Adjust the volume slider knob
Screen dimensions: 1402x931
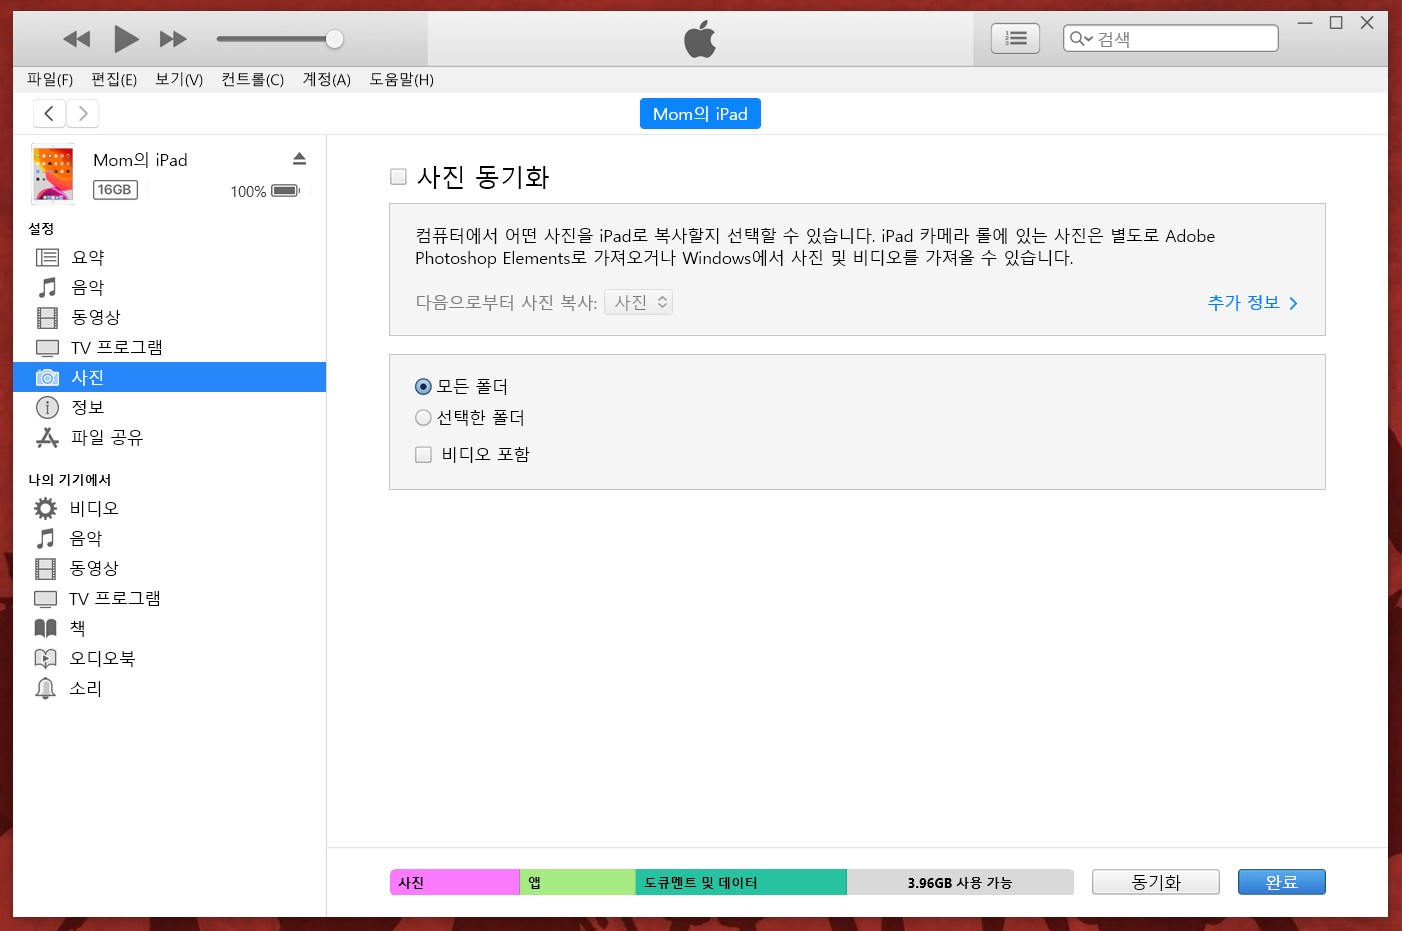click(x=335, y=39)
